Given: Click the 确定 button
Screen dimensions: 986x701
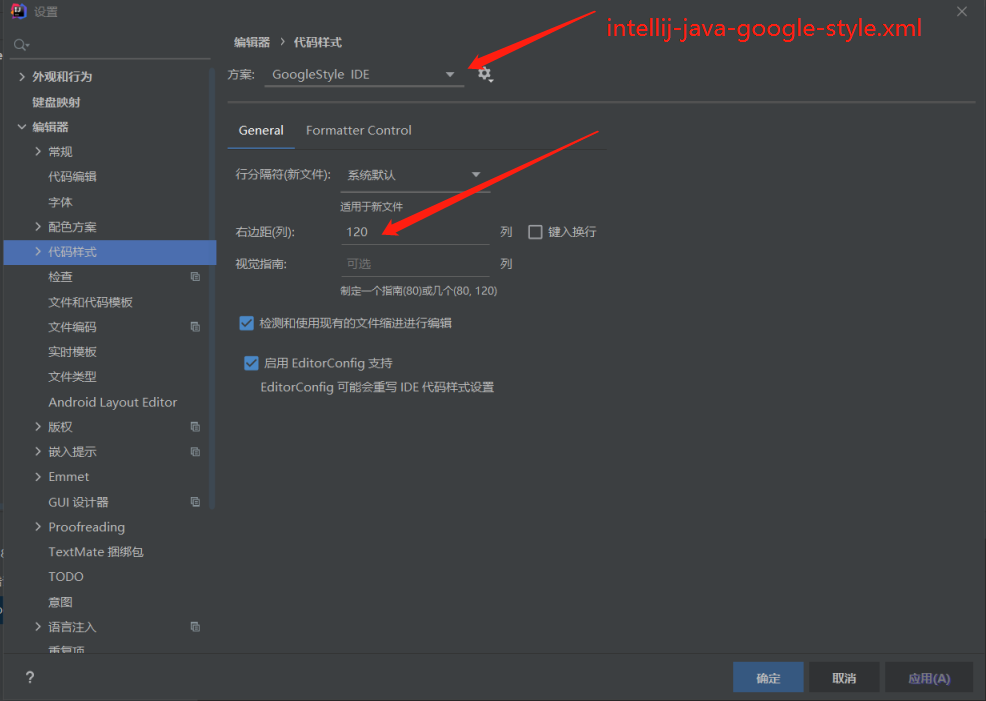Looking at the screenshot, I should click(768, 678).
